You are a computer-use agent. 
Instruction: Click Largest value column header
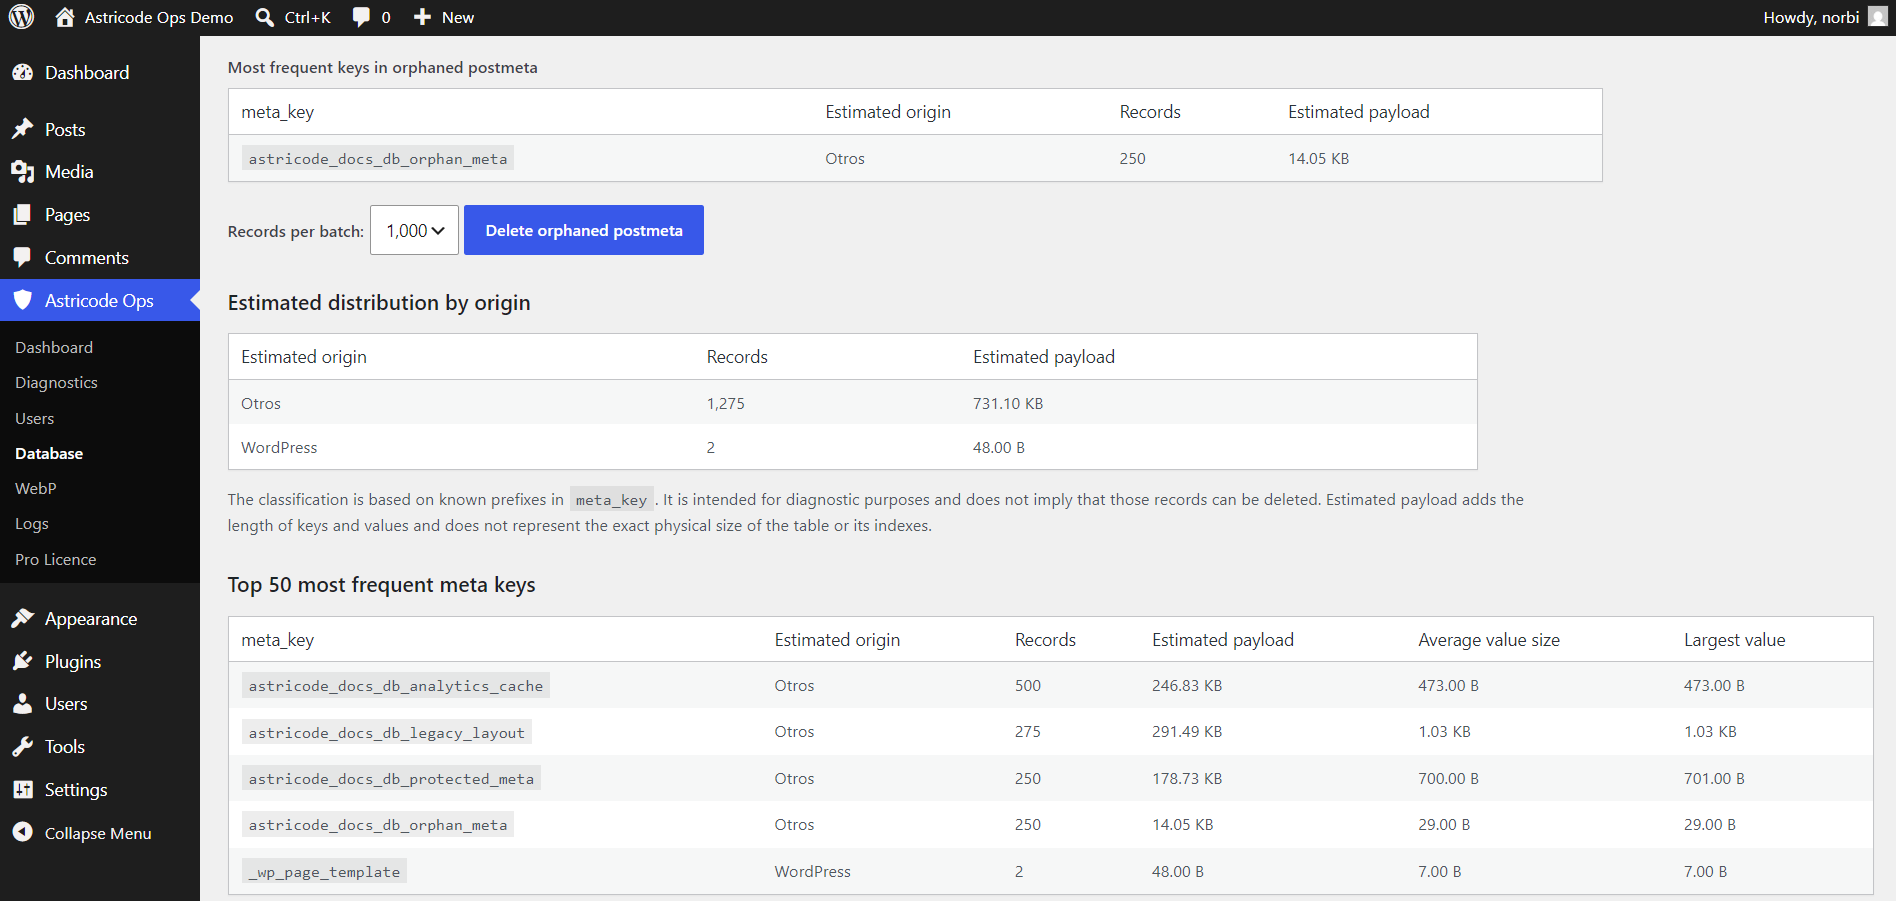(1735, 640)
